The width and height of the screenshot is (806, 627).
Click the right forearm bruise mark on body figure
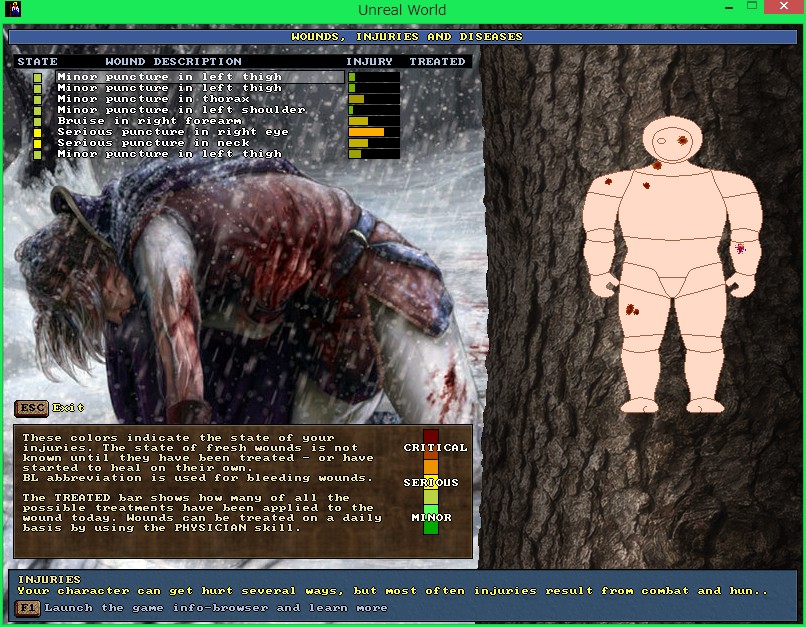pos(740,249)
